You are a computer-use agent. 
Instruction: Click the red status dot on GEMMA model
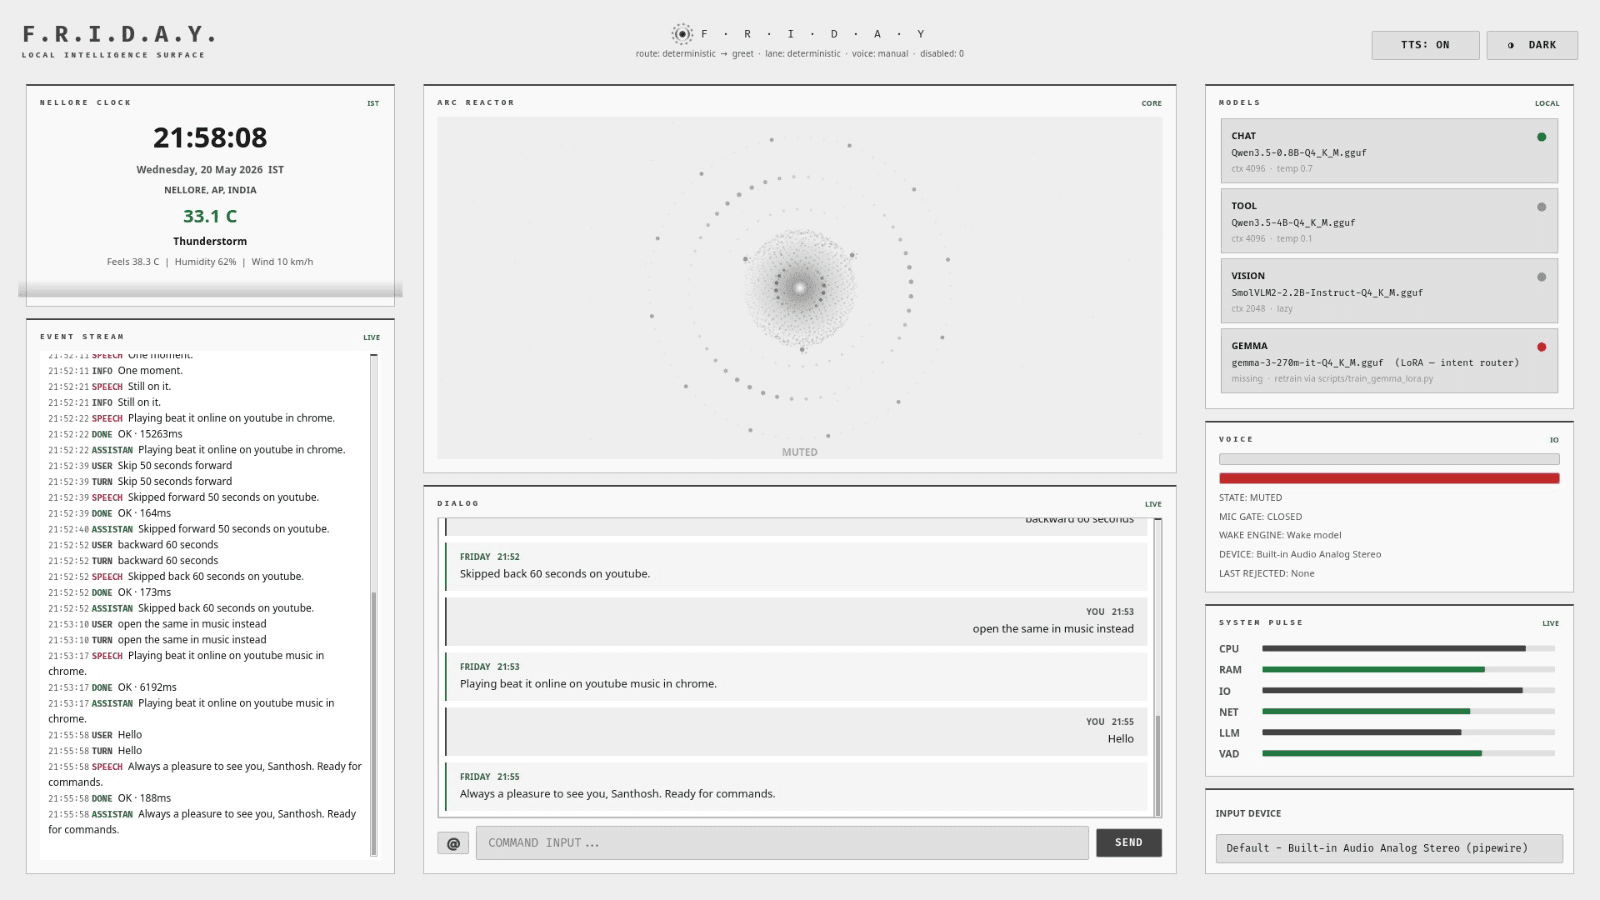(x=1541, y=347)
